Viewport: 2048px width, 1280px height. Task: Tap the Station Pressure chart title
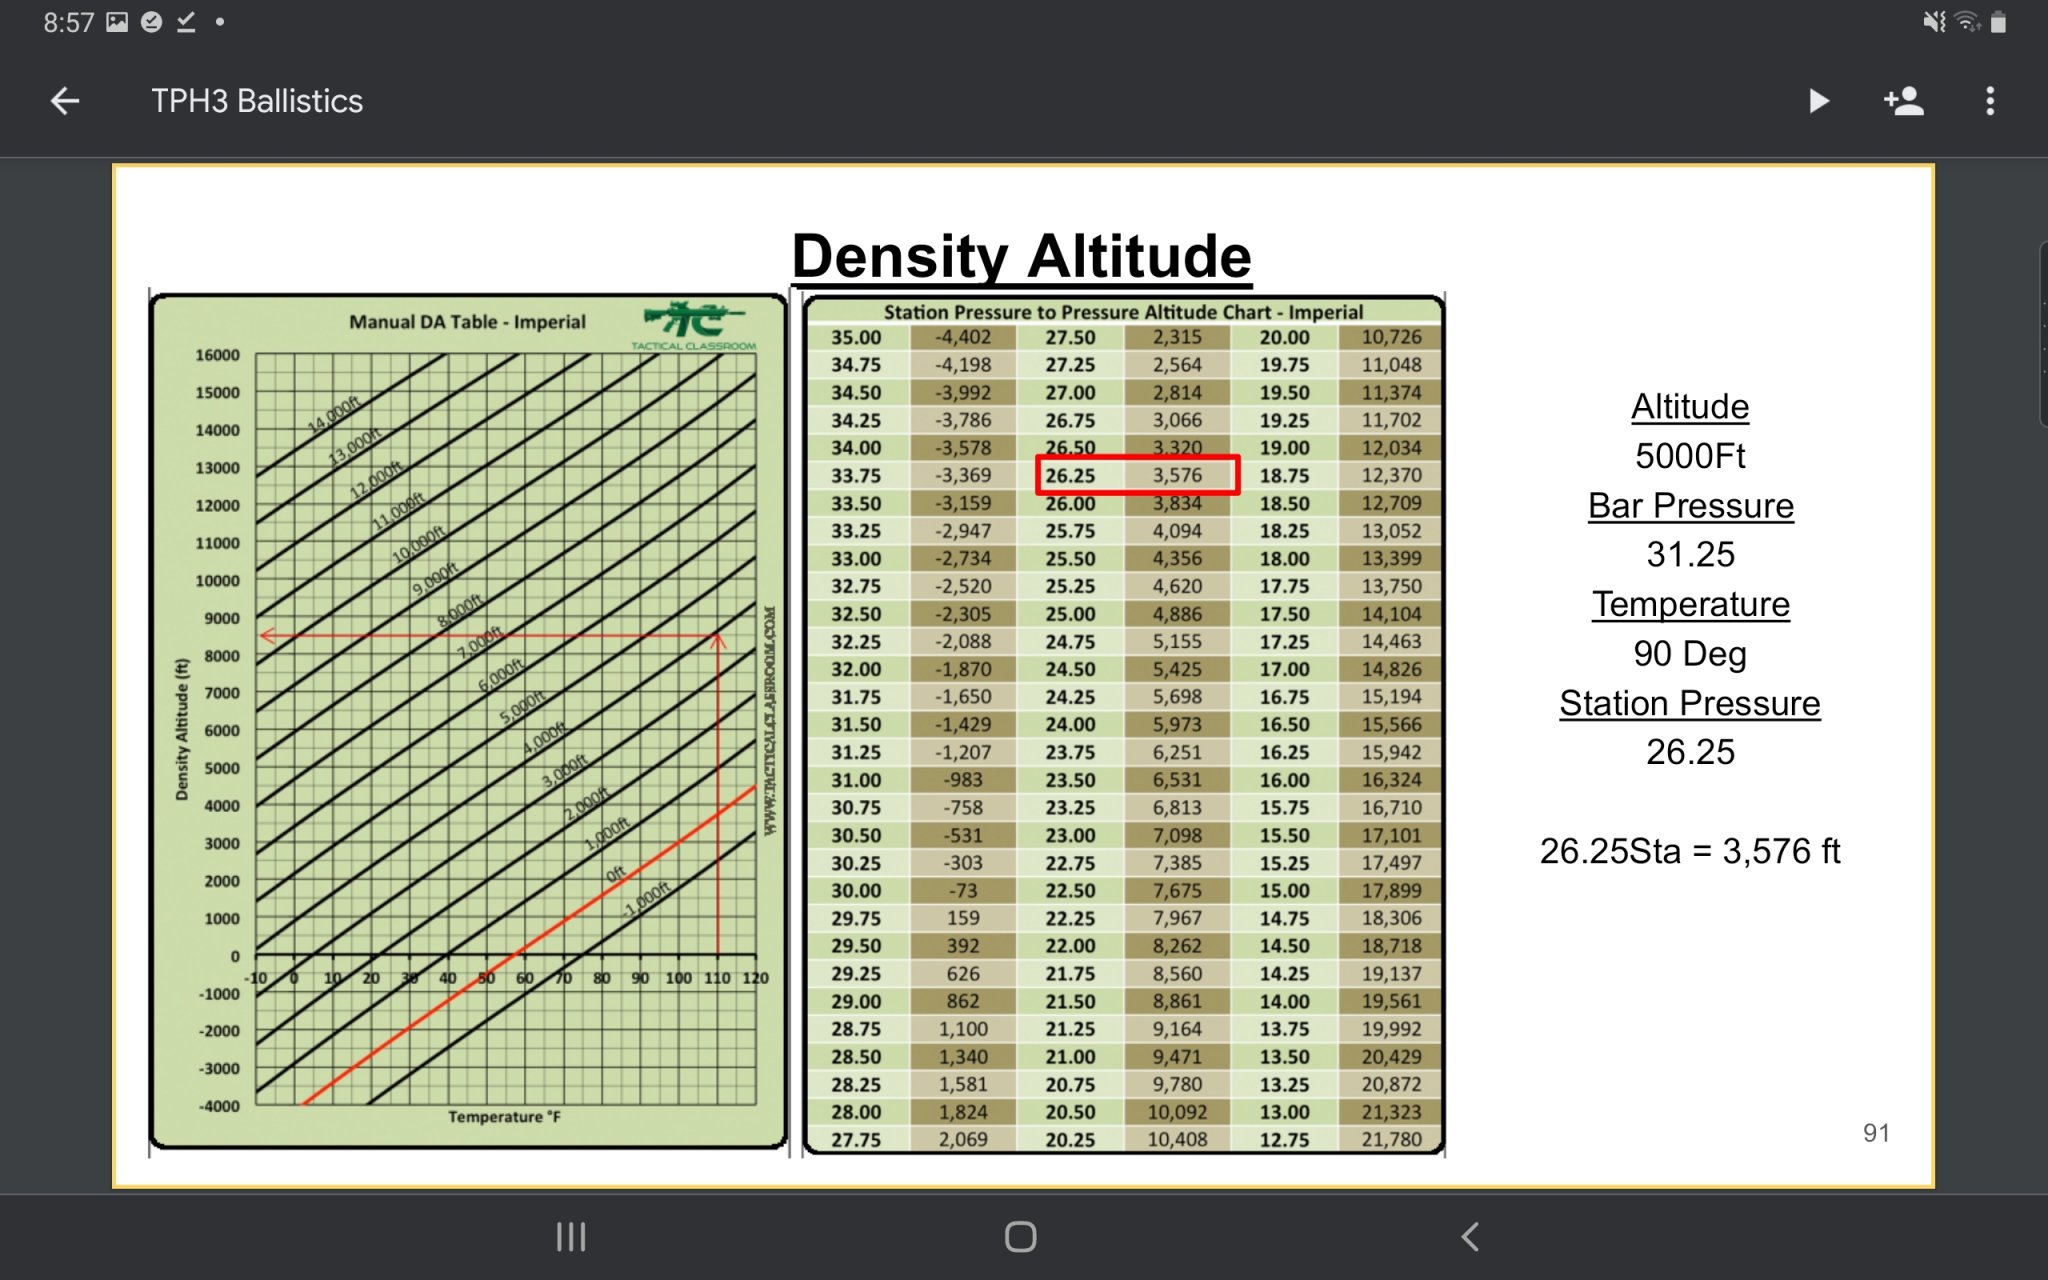[x=1123, y=312]
